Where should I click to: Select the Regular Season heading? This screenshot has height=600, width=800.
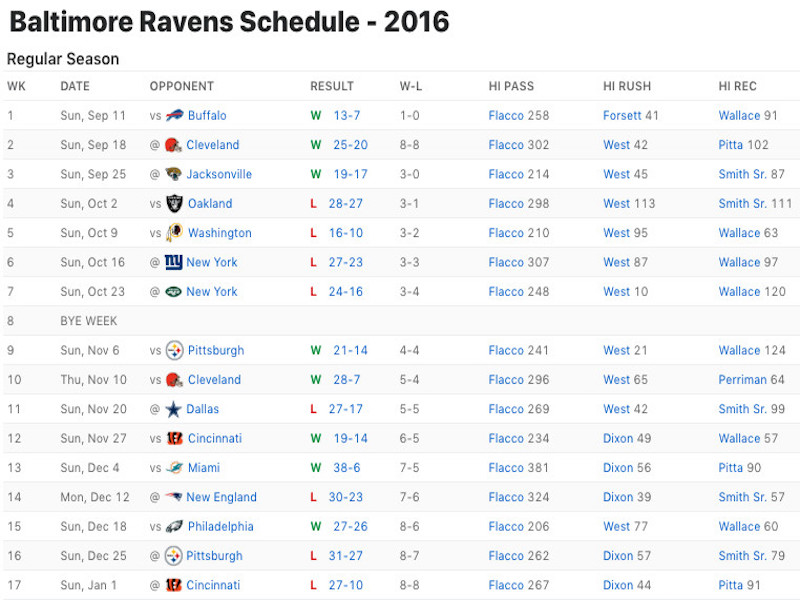click(63, 59)
